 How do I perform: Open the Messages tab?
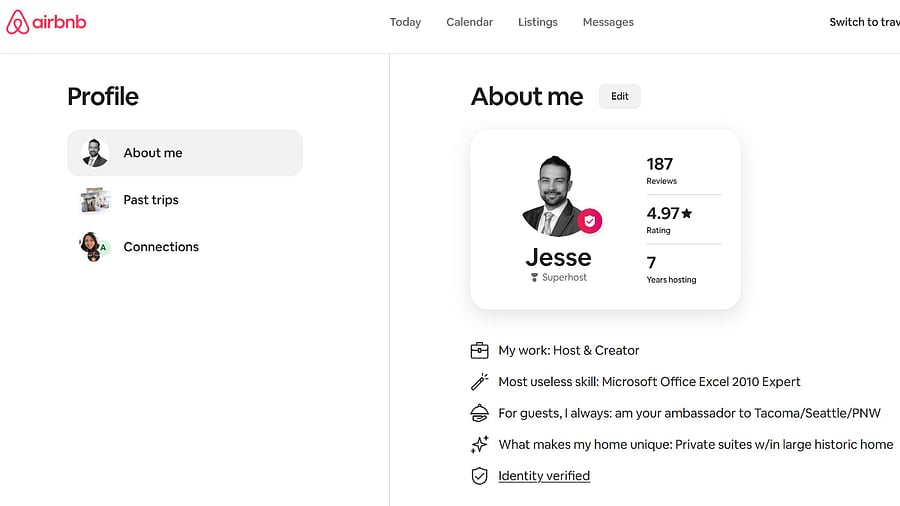click(608, 22)
